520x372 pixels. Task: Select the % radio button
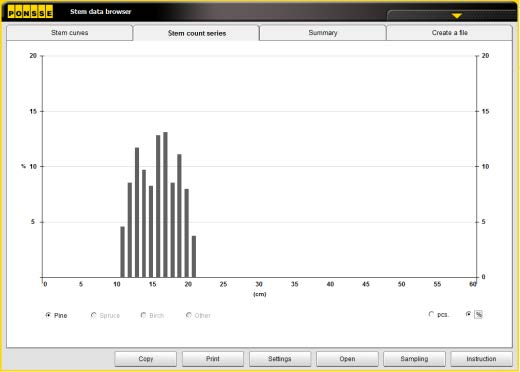(x=469, y=314)
